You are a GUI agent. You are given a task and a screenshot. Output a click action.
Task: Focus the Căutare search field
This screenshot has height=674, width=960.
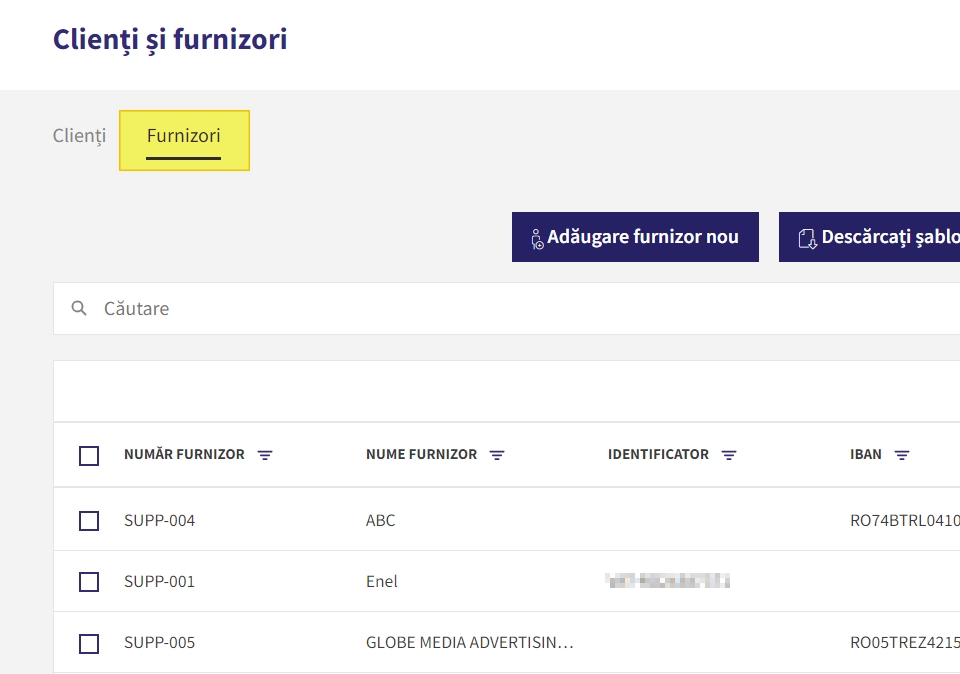click(506, 309)
